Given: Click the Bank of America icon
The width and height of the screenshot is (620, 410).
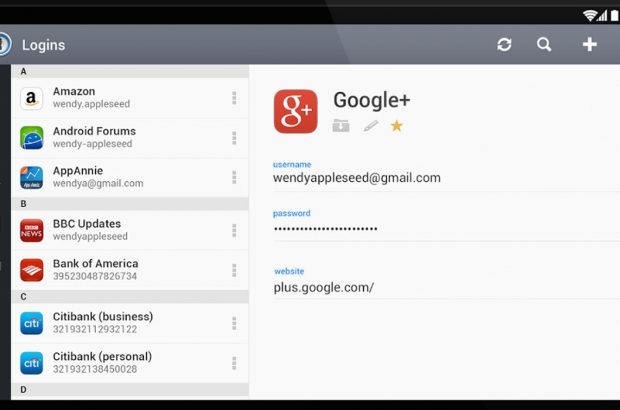Looking at the screenshot, I should tap(32, 270).
